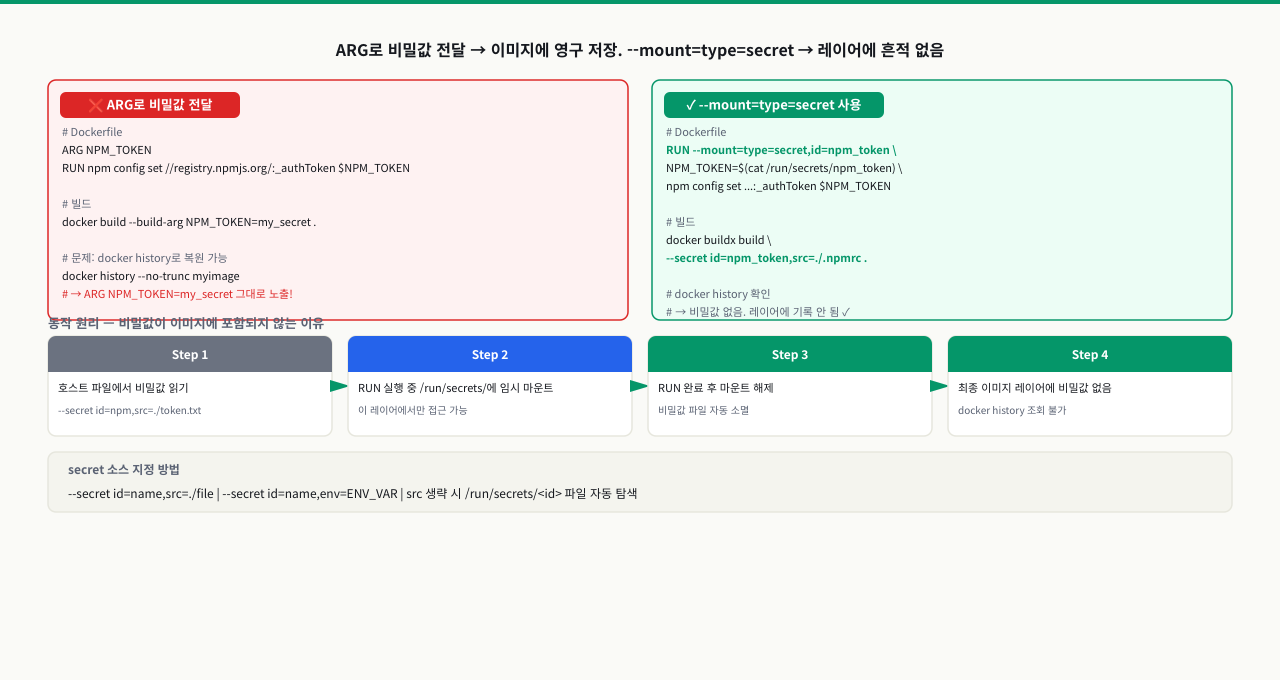Click the check mark in the --mount=type=secret badge
The image size is (1280, 680).
click(x=691, y=105)
